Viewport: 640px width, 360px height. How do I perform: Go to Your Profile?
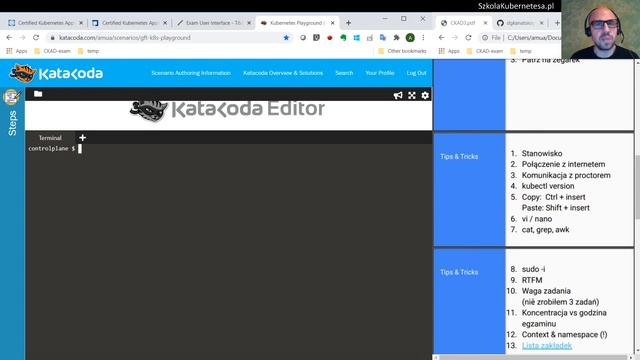(x=380, y=73)
